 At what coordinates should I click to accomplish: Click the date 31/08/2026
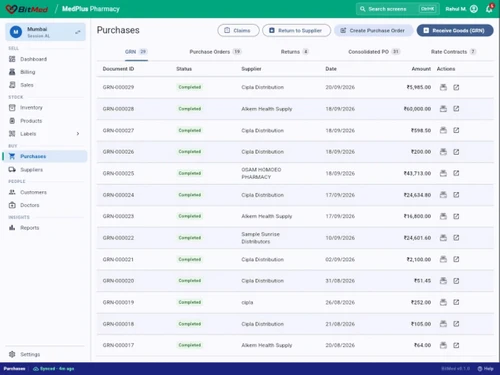[x=340, y=281]
